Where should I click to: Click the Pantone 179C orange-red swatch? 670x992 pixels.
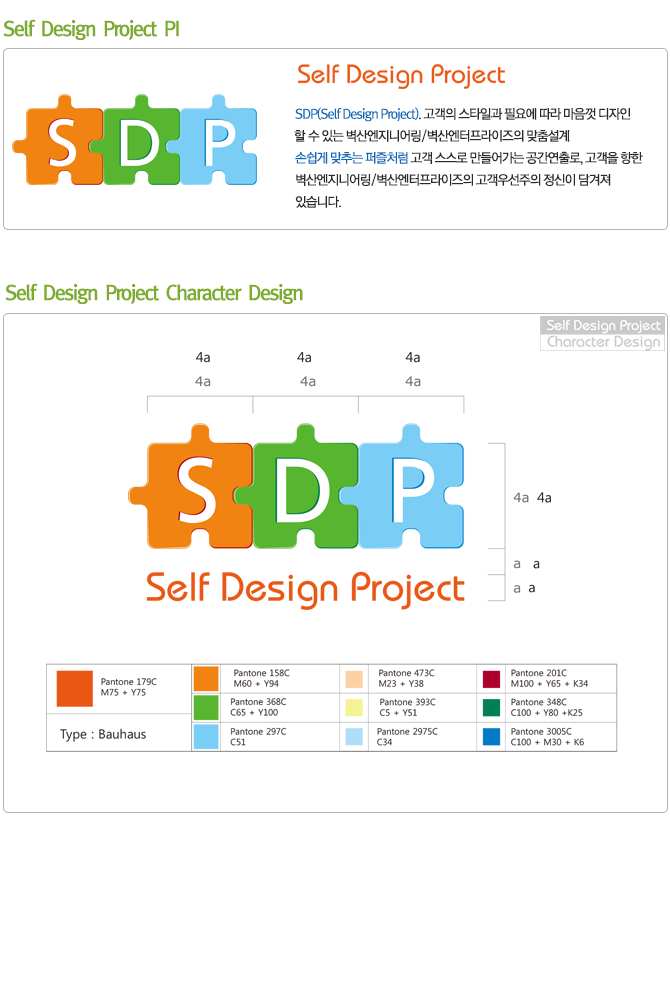coord(75,688)
